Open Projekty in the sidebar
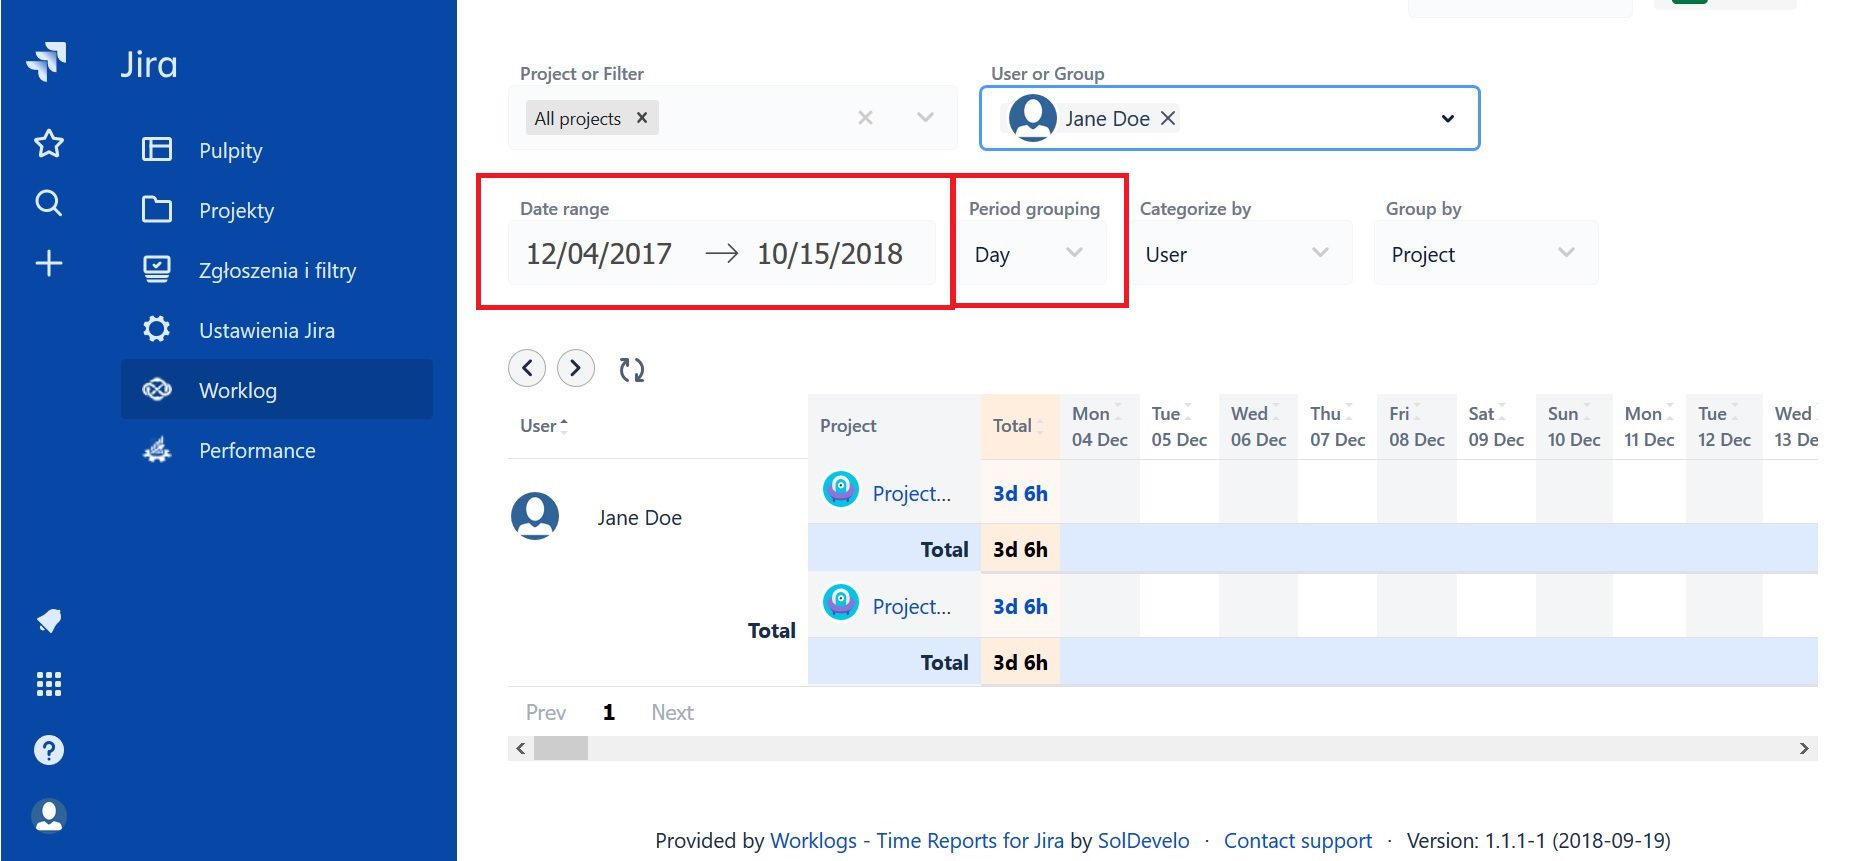 pos(277,210)
